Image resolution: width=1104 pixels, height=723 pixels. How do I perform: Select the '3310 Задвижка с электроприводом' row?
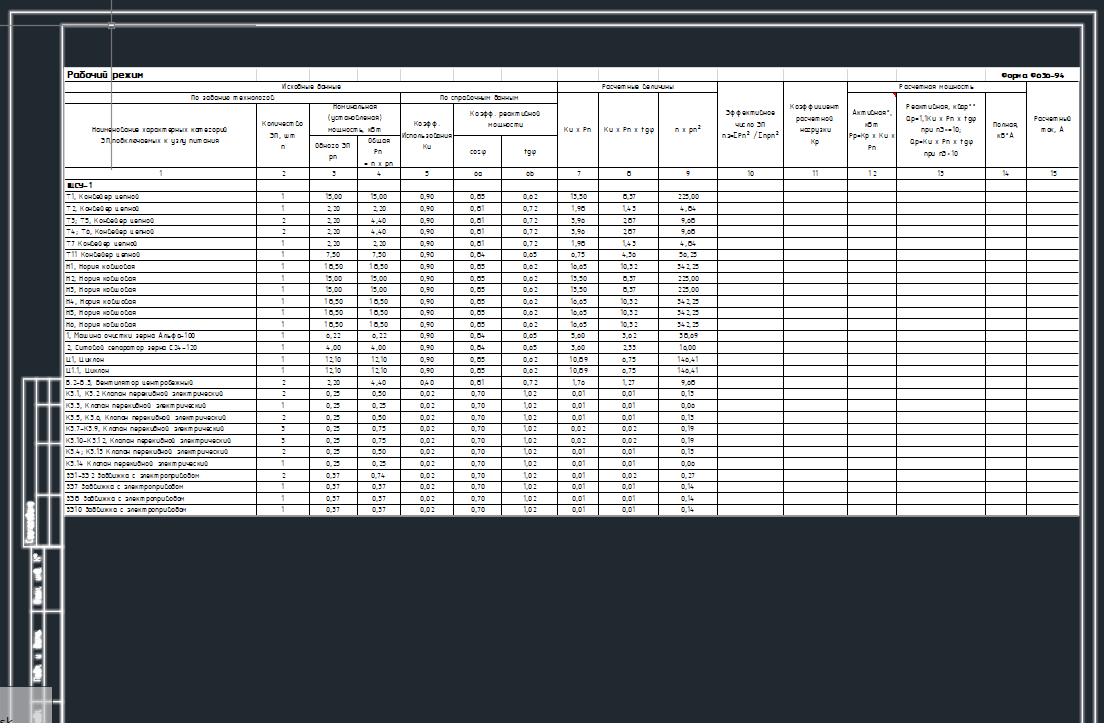tap(126, 510)
